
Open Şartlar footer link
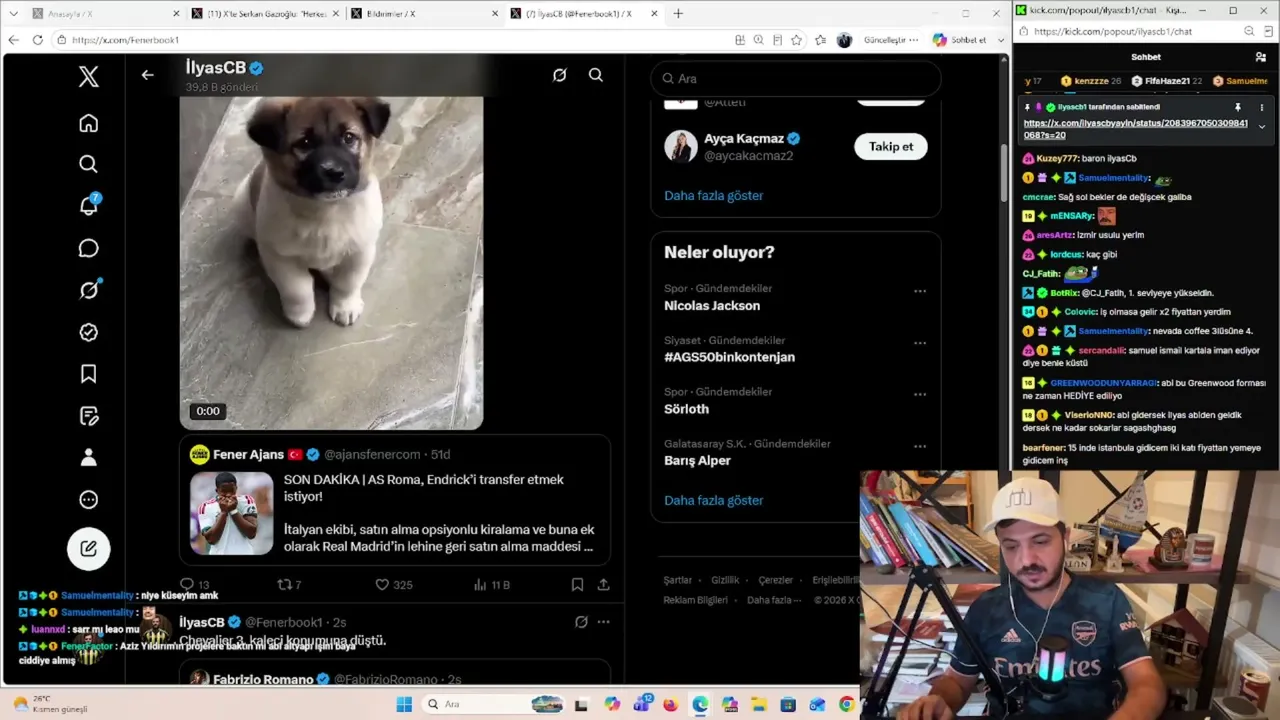pyautogui.click(x=678, y=580)
